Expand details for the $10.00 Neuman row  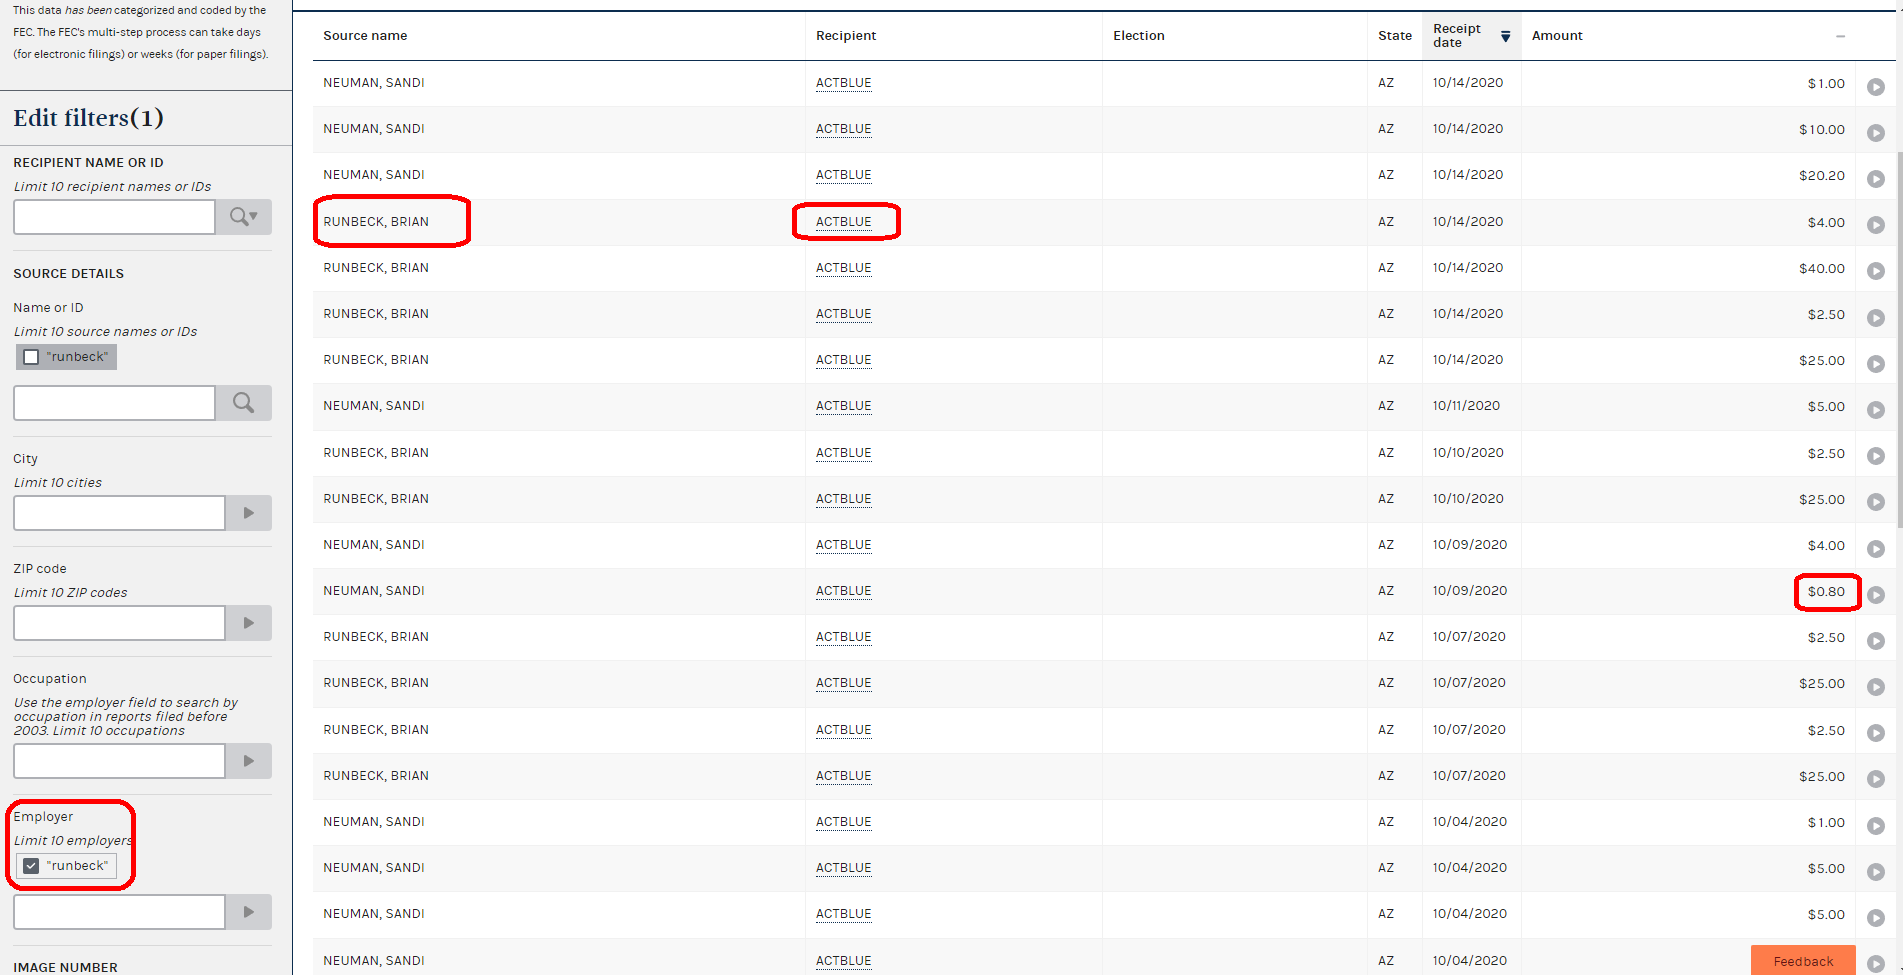1875,133
